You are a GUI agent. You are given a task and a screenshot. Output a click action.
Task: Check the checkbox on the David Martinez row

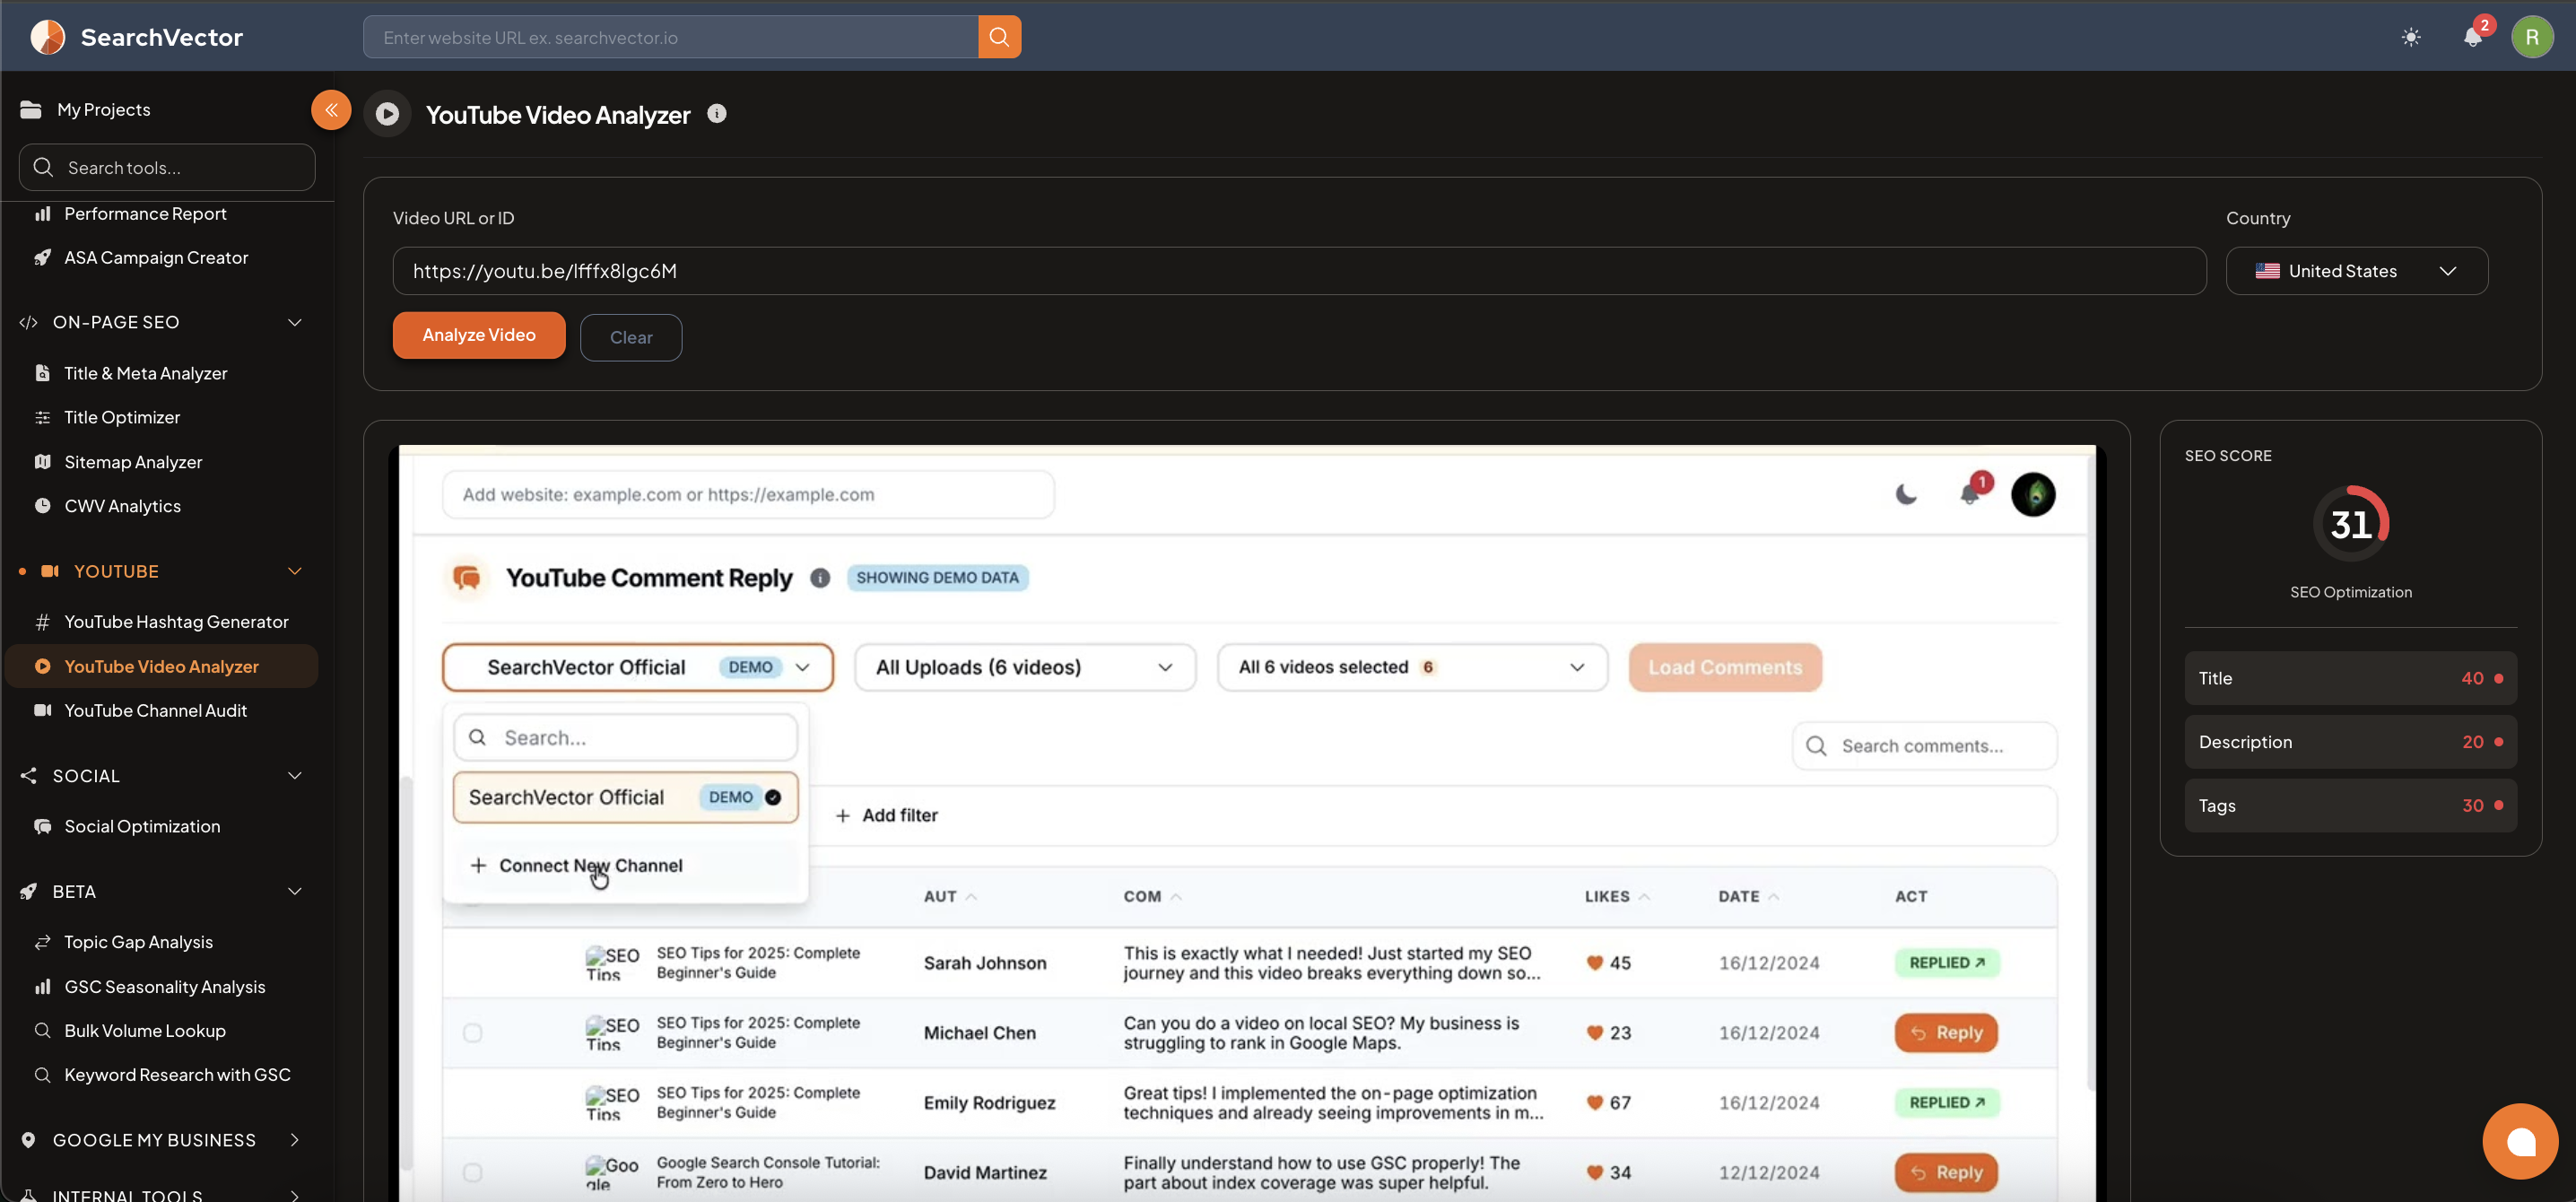coord(473,1172)
